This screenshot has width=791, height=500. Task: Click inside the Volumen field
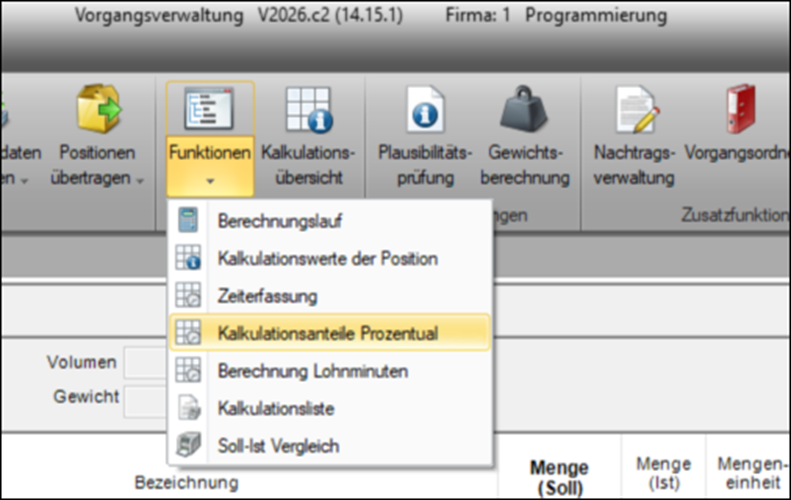[x=145, y=362]
